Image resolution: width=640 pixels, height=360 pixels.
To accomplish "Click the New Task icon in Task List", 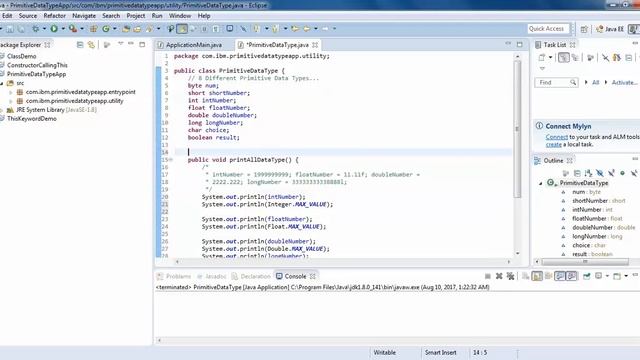I will coord(542,58).
